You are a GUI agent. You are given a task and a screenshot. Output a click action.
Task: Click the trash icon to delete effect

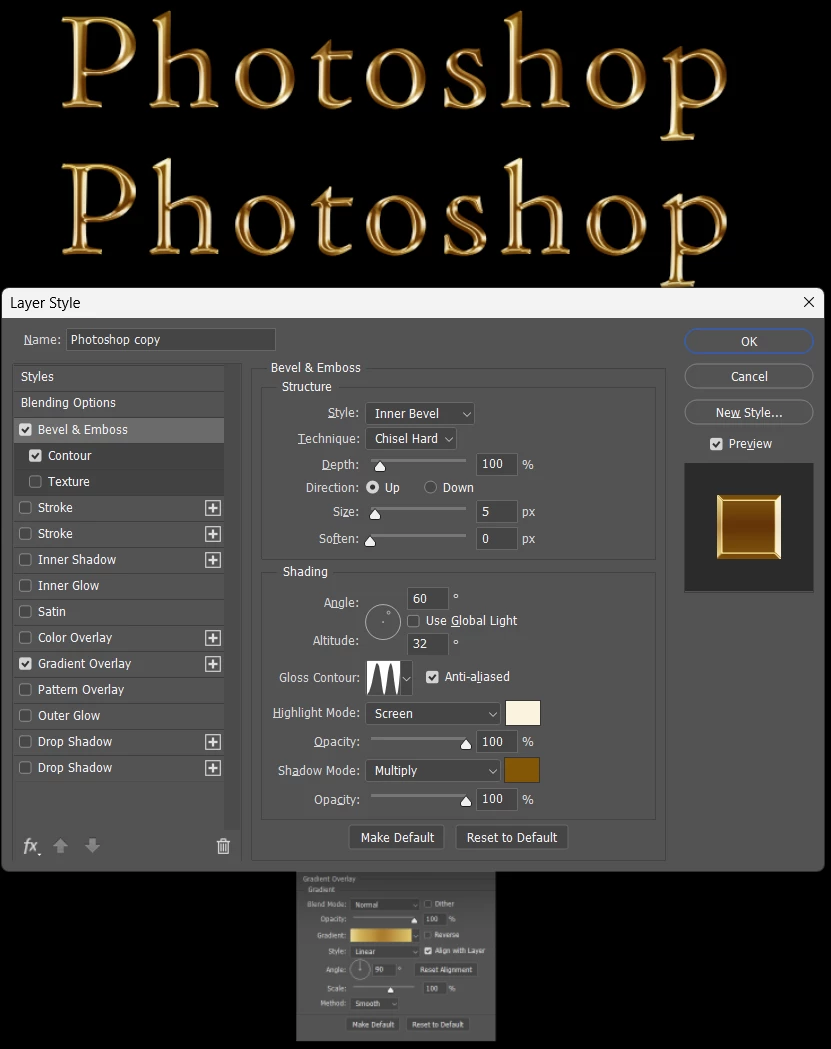[223, 846]
